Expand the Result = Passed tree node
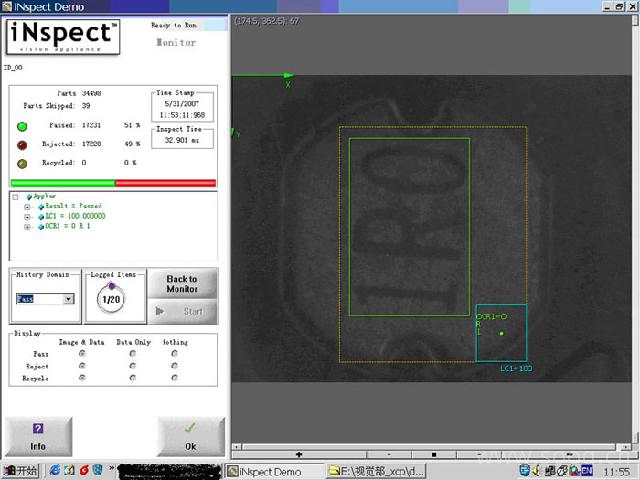Viewport: 640px width, 480px height. tap(27, 206)
